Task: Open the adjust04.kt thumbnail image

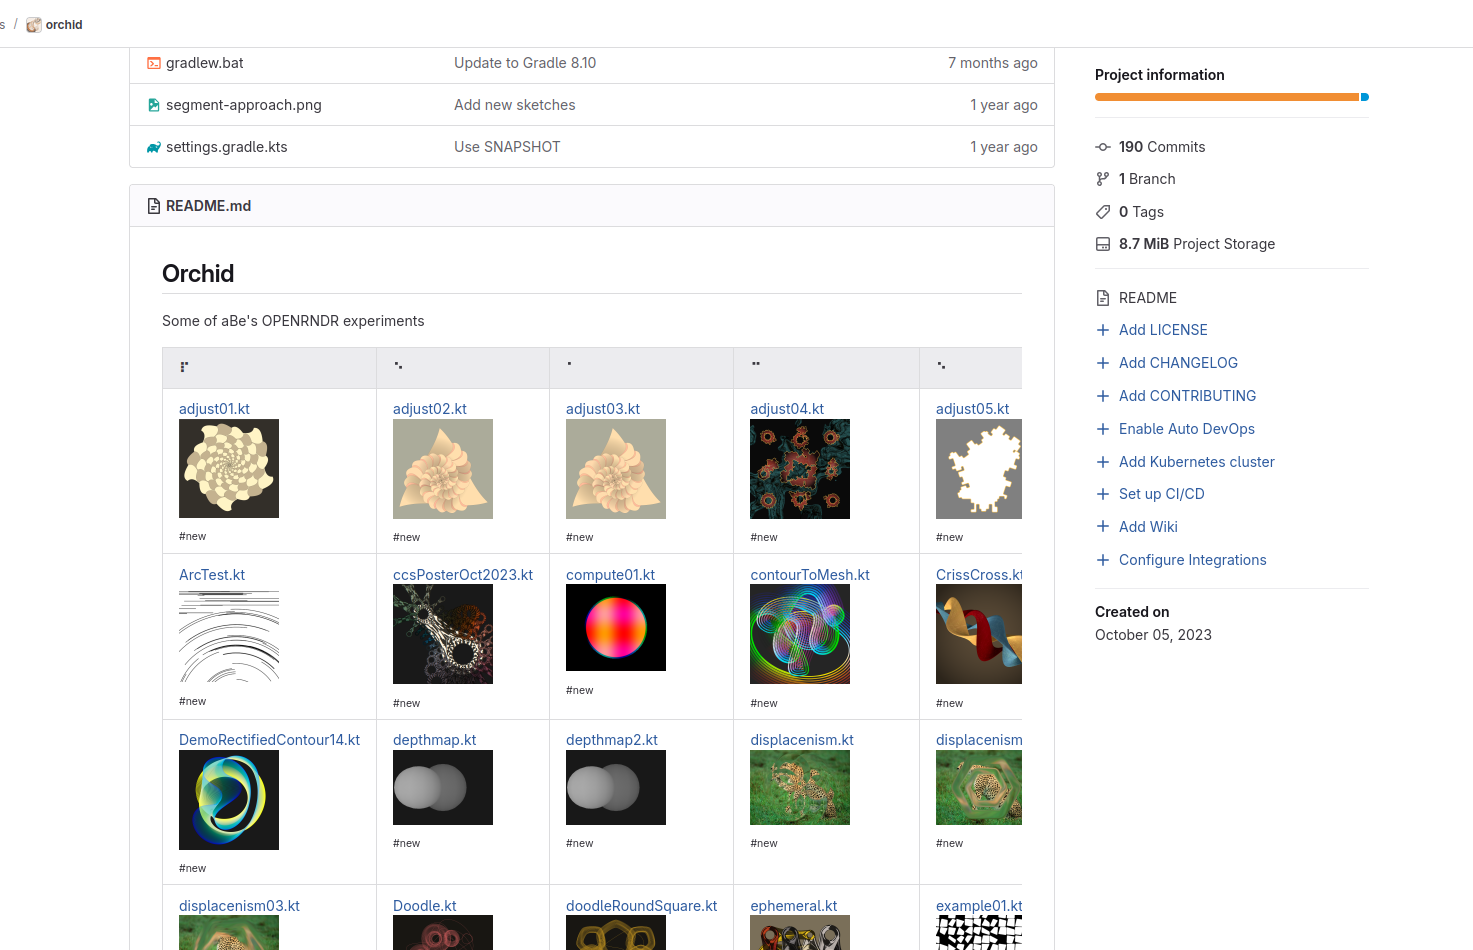Action: [x=800, y=469]
